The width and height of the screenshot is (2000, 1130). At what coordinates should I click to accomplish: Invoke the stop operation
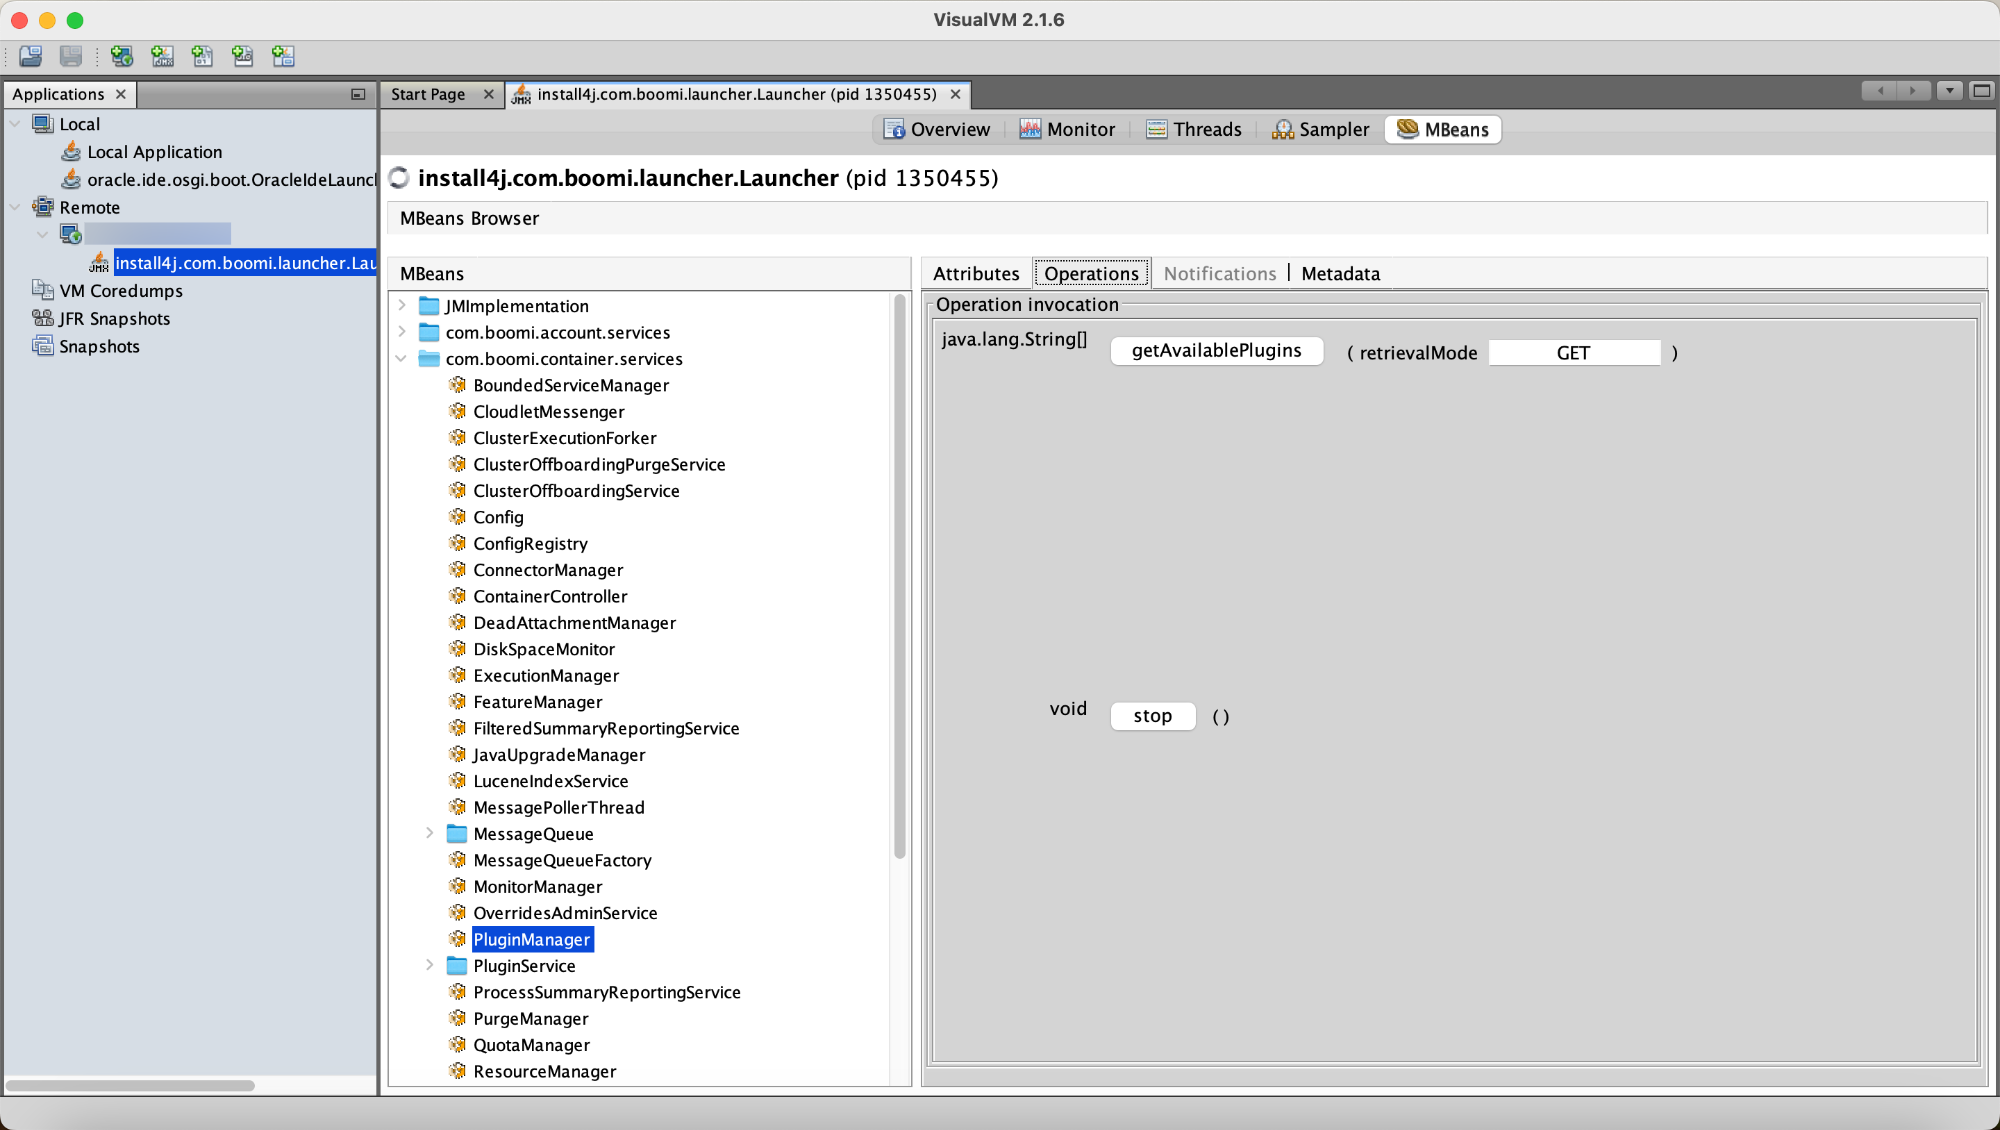click(x=1152, y=715)
